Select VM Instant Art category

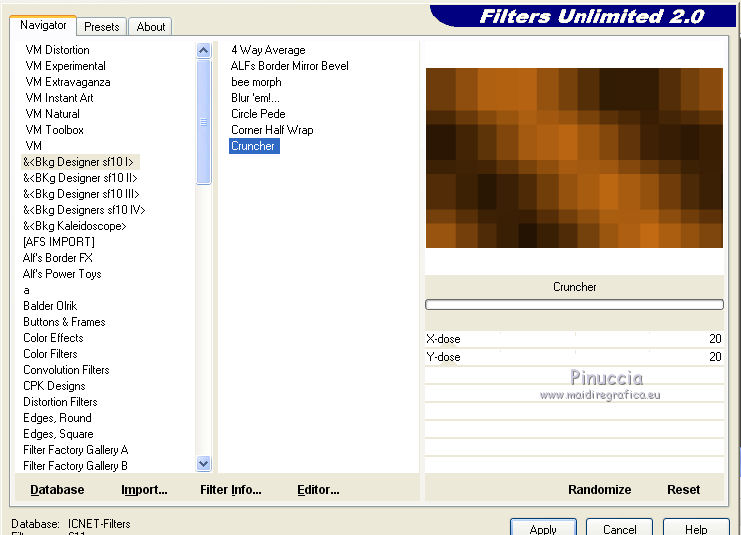coord(60,98)
